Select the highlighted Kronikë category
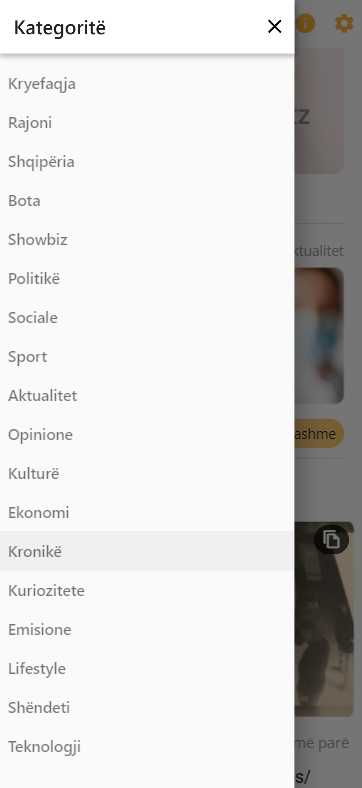The width and height of the screenshot is (362, 788). (147, 551)
